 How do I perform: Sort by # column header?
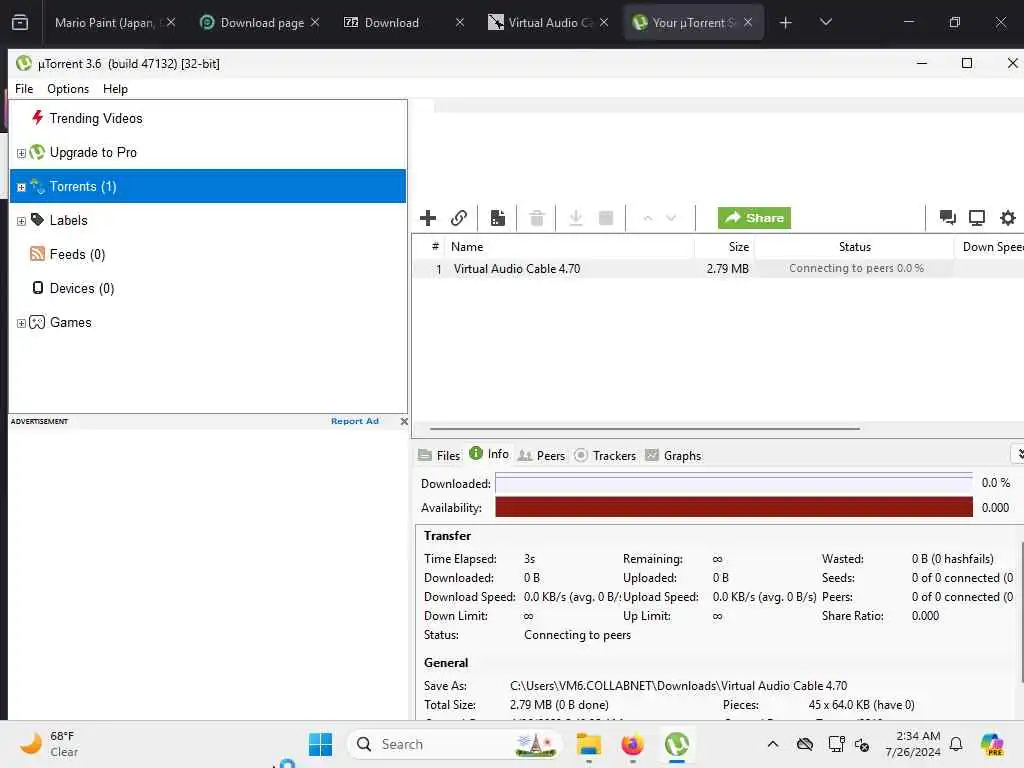[x=435, y=246]
